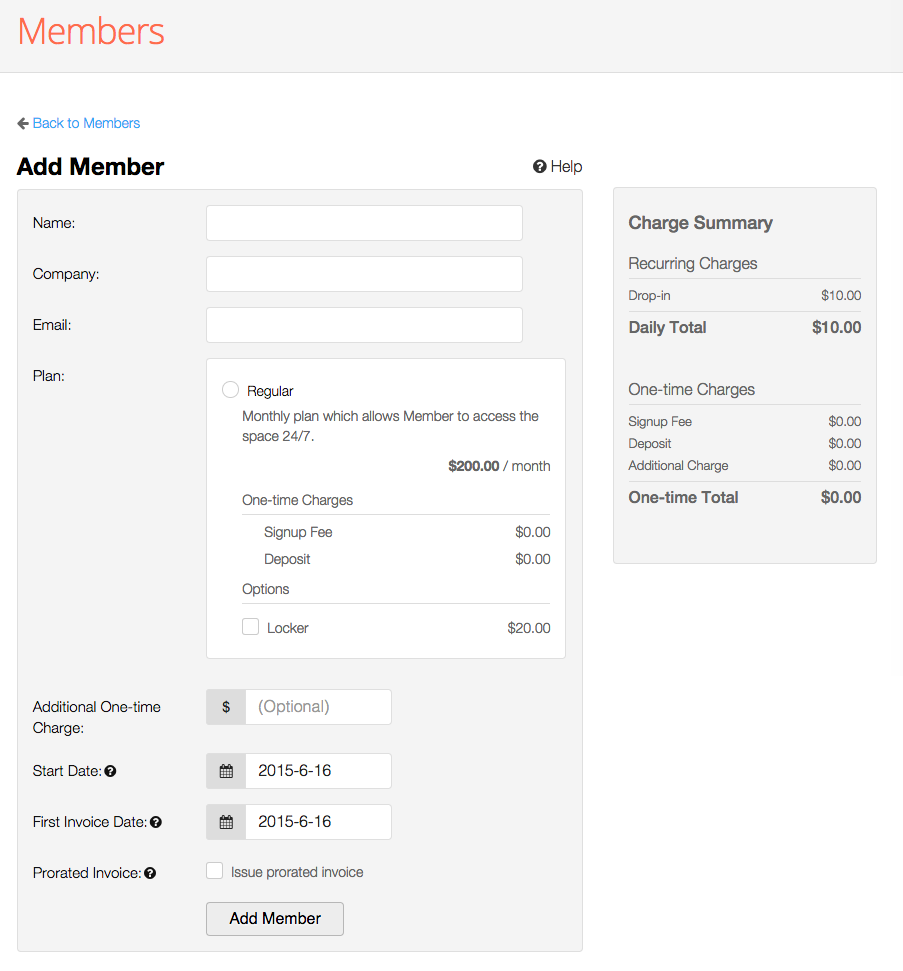Click the question mark icon beside Help
This screenshot has height=971, width=903.
[539, 167]
